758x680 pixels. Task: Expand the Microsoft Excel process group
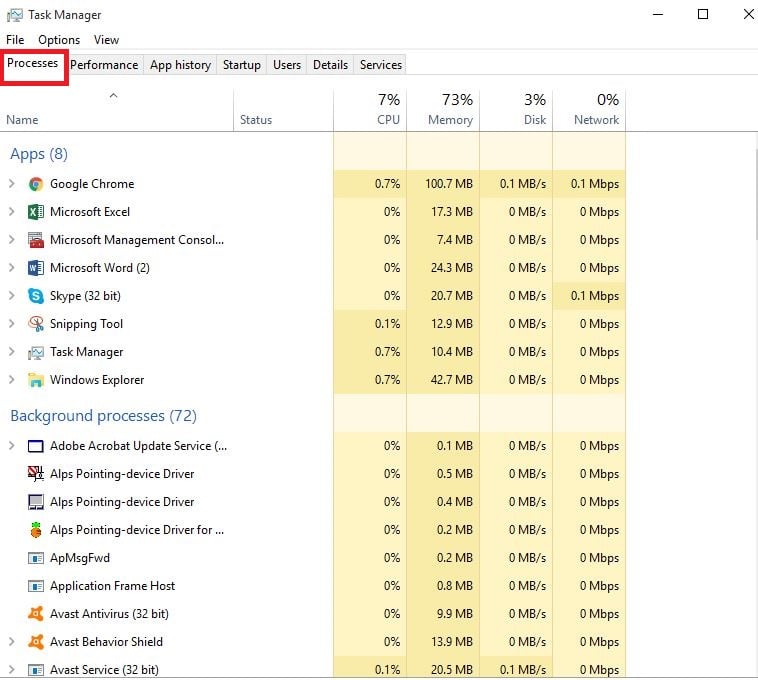click(12, 212)
